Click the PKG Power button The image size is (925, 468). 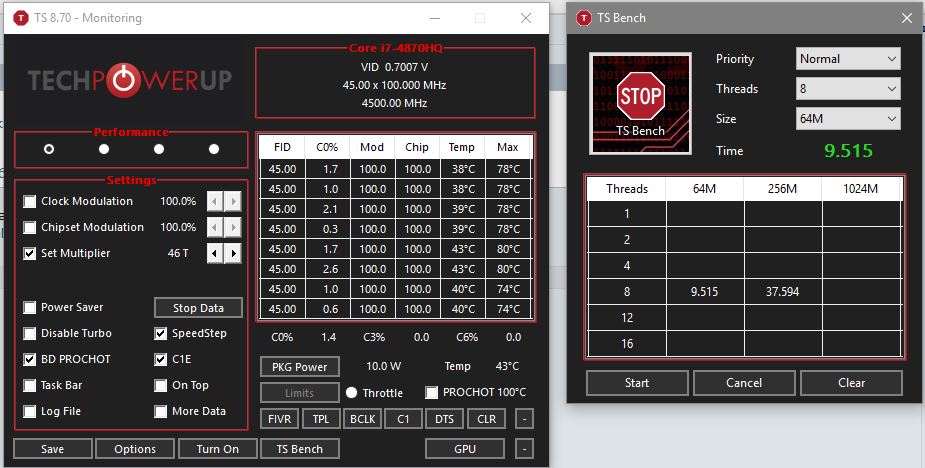pos(300,366)
